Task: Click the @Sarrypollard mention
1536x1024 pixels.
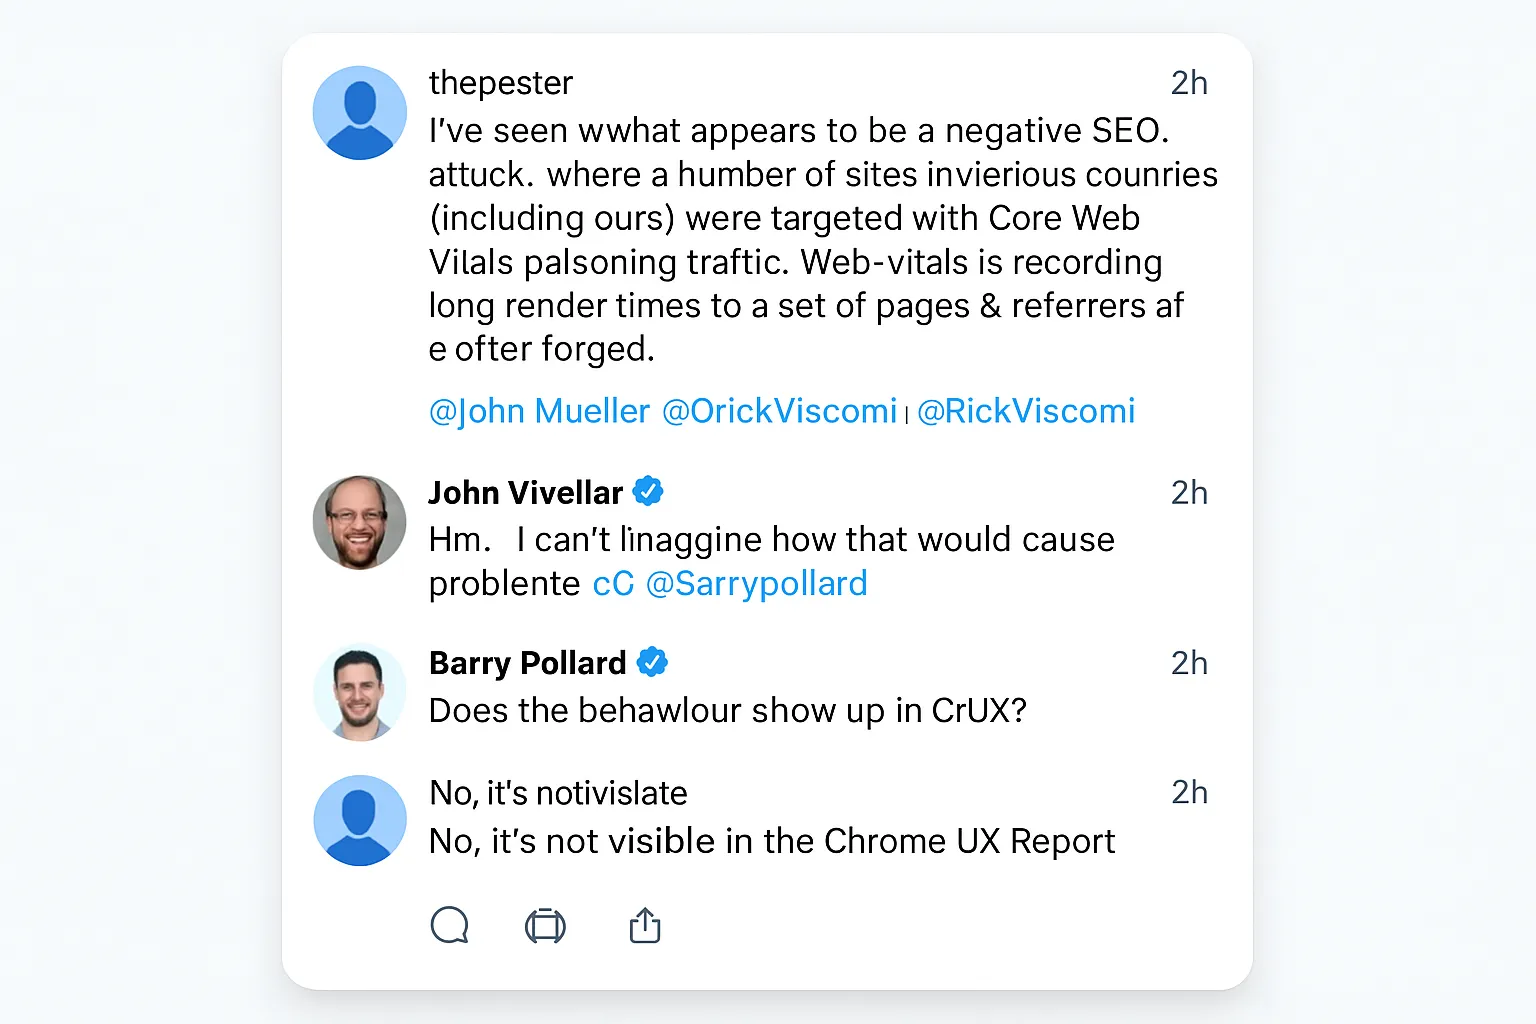Action: coord(758,583)
